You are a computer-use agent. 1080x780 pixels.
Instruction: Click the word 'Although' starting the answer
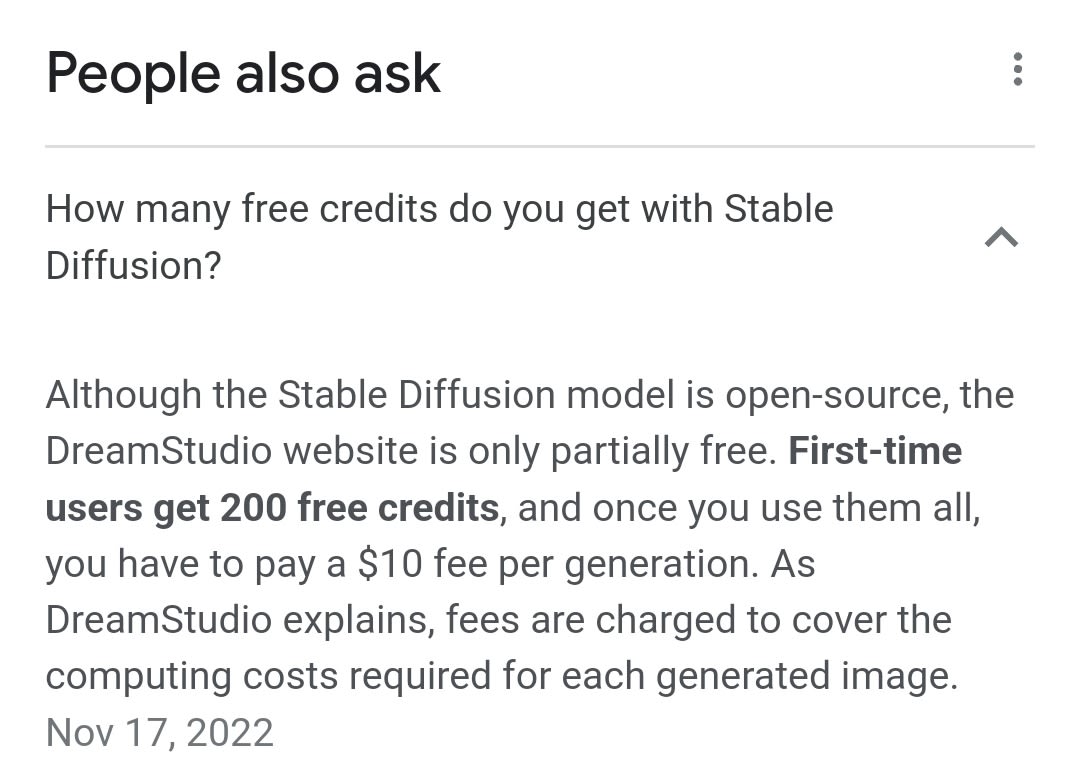tap(123, 395)
